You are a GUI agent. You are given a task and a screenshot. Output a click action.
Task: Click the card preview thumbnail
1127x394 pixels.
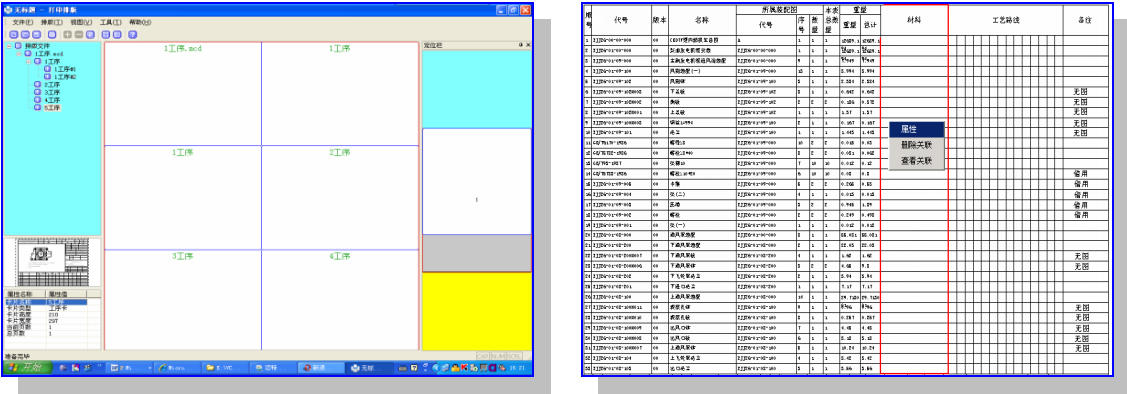51,262
